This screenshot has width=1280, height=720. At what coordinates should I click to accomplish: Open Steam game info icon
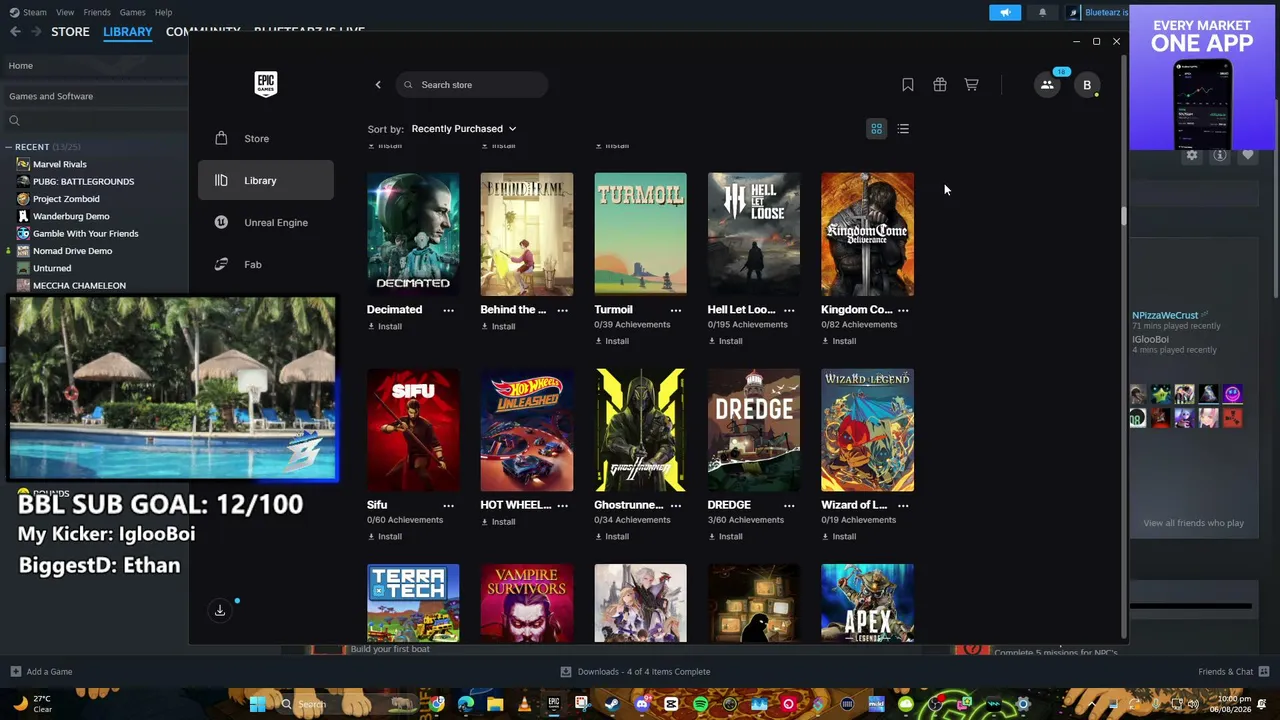[1220, 155]
